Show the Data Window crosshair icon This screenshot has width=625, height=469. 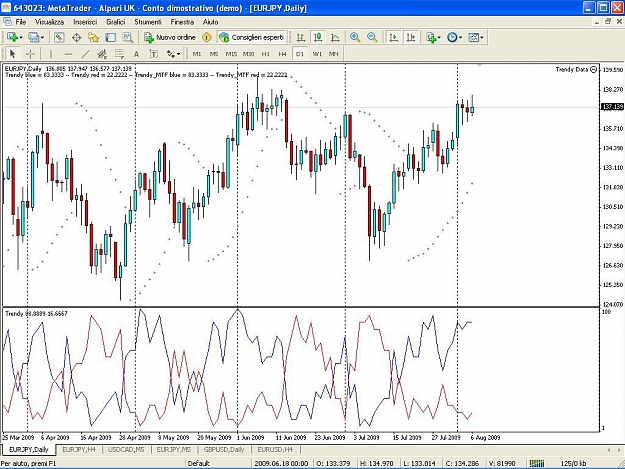76,37
